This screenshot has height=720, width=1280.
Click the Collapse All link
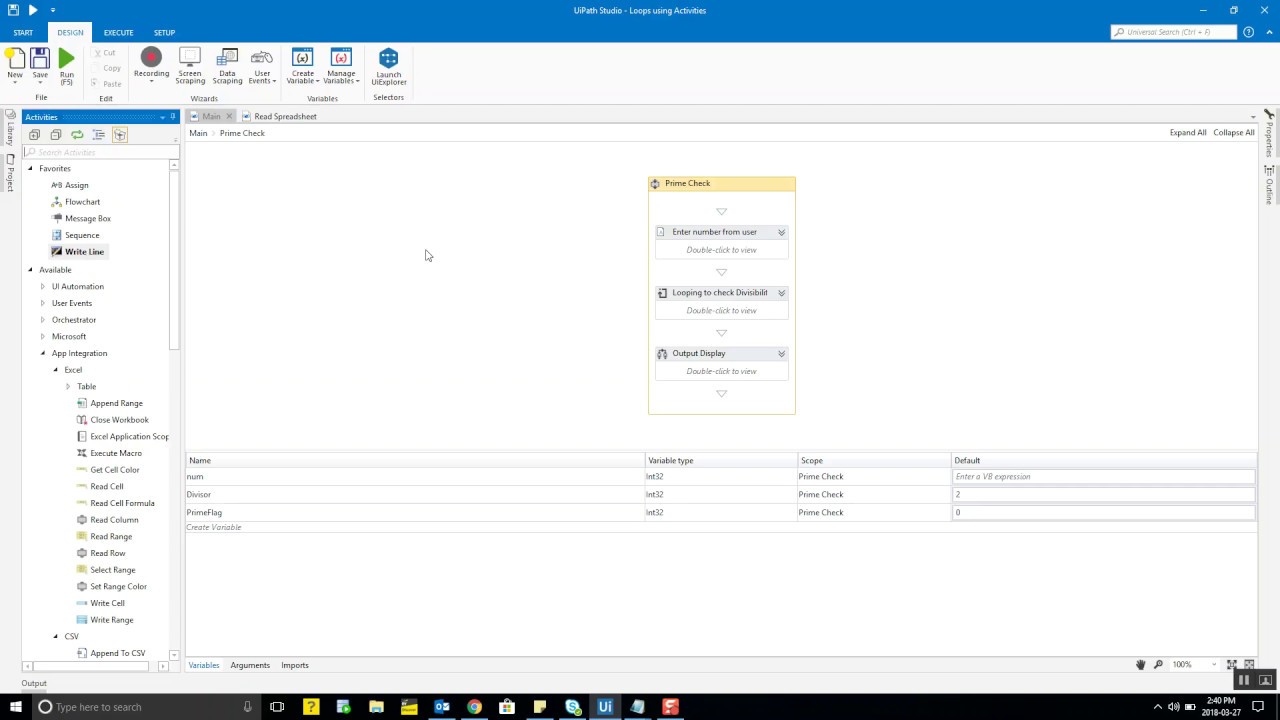tap(1234, 132)
